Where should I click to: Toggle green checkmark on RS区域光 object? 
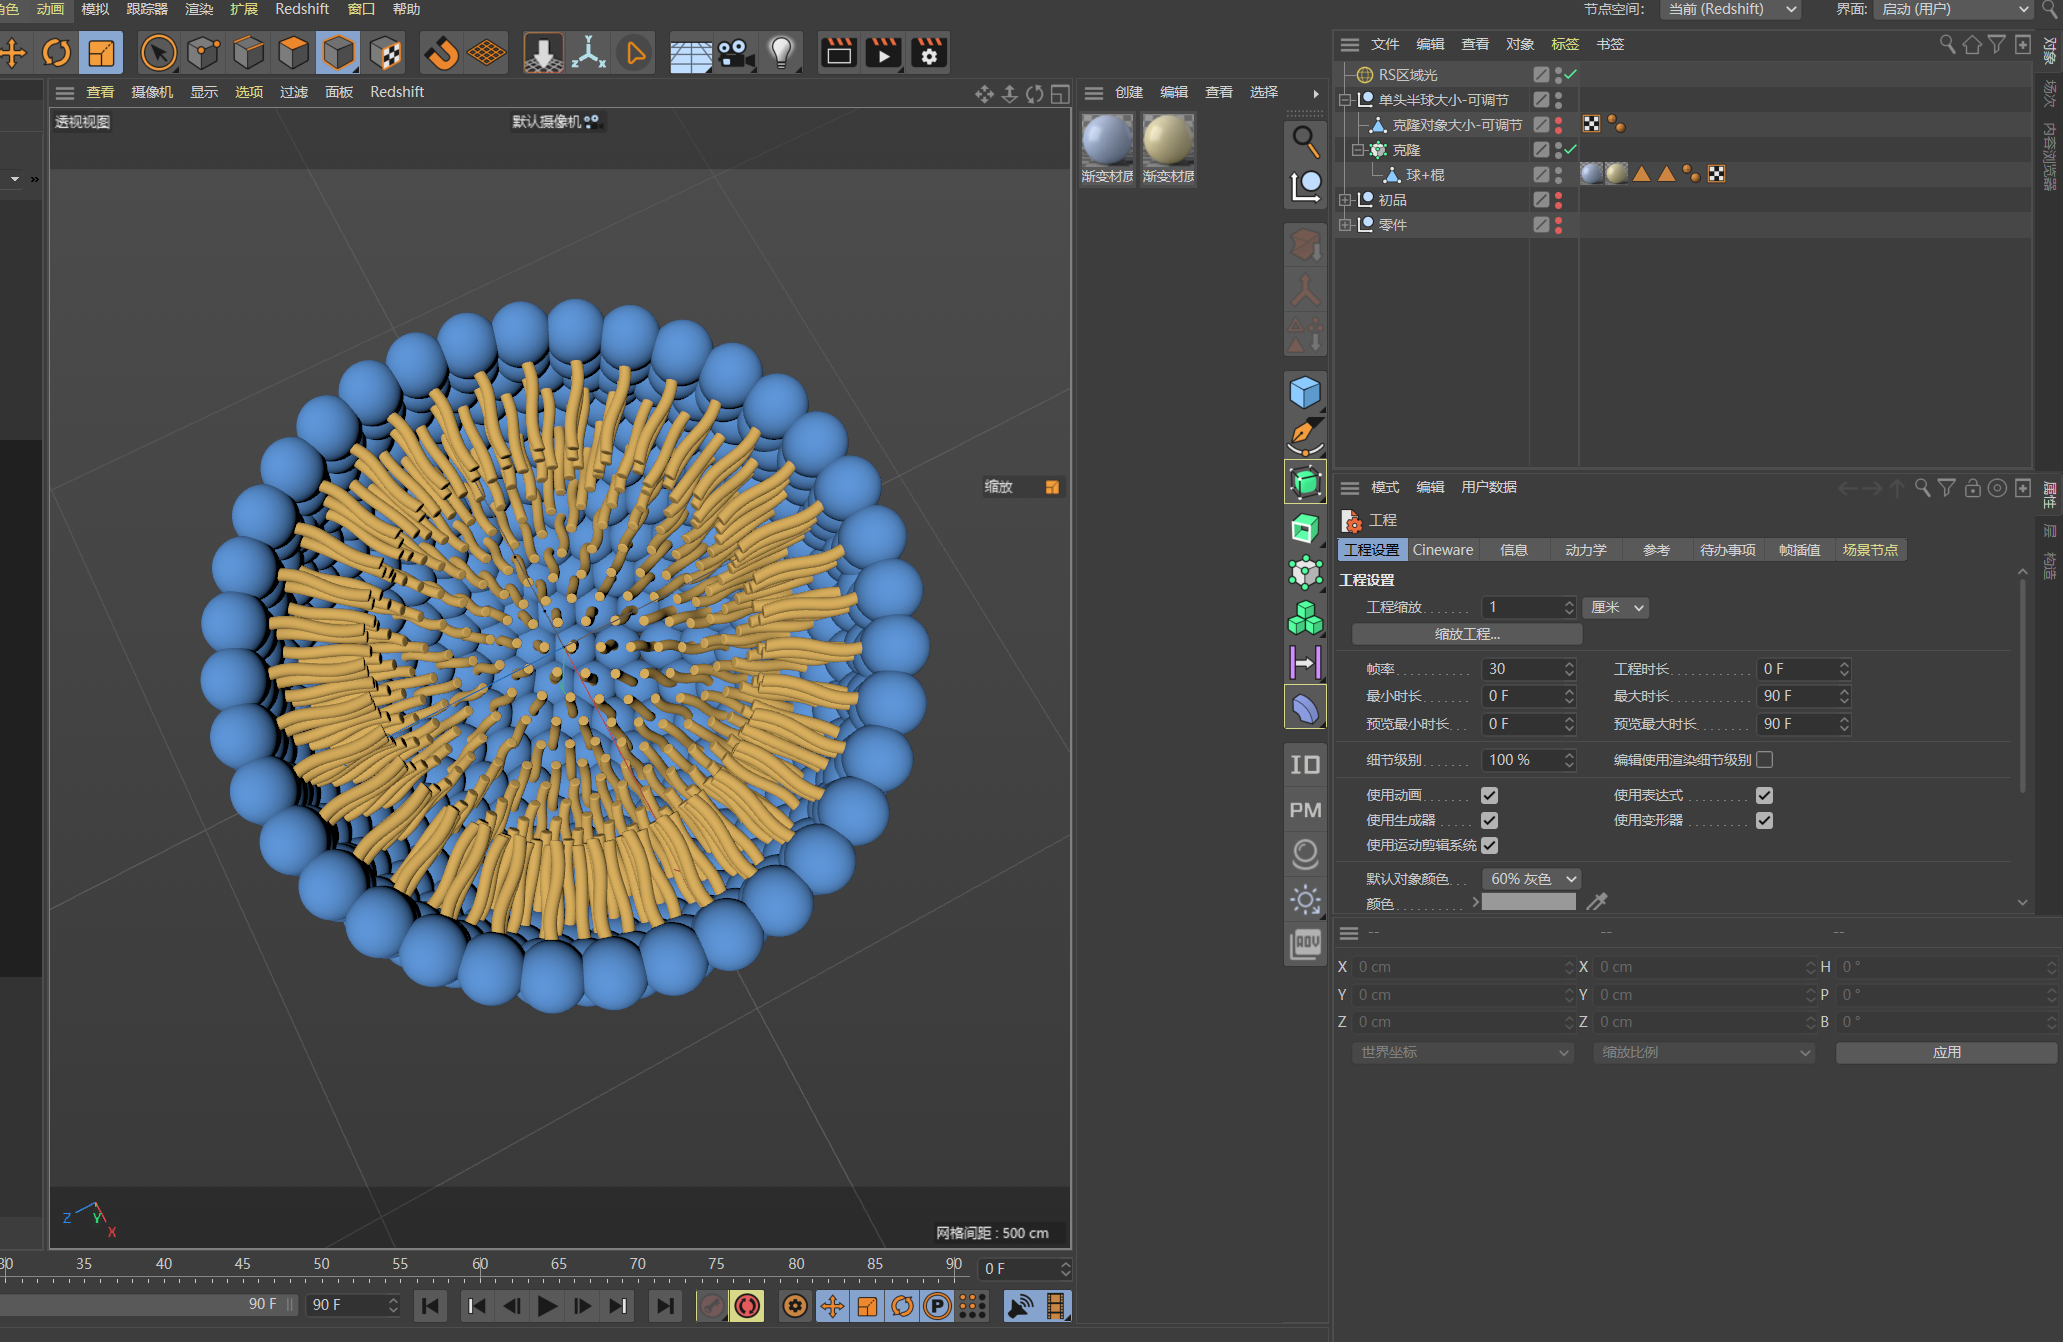coord(1571,74)
